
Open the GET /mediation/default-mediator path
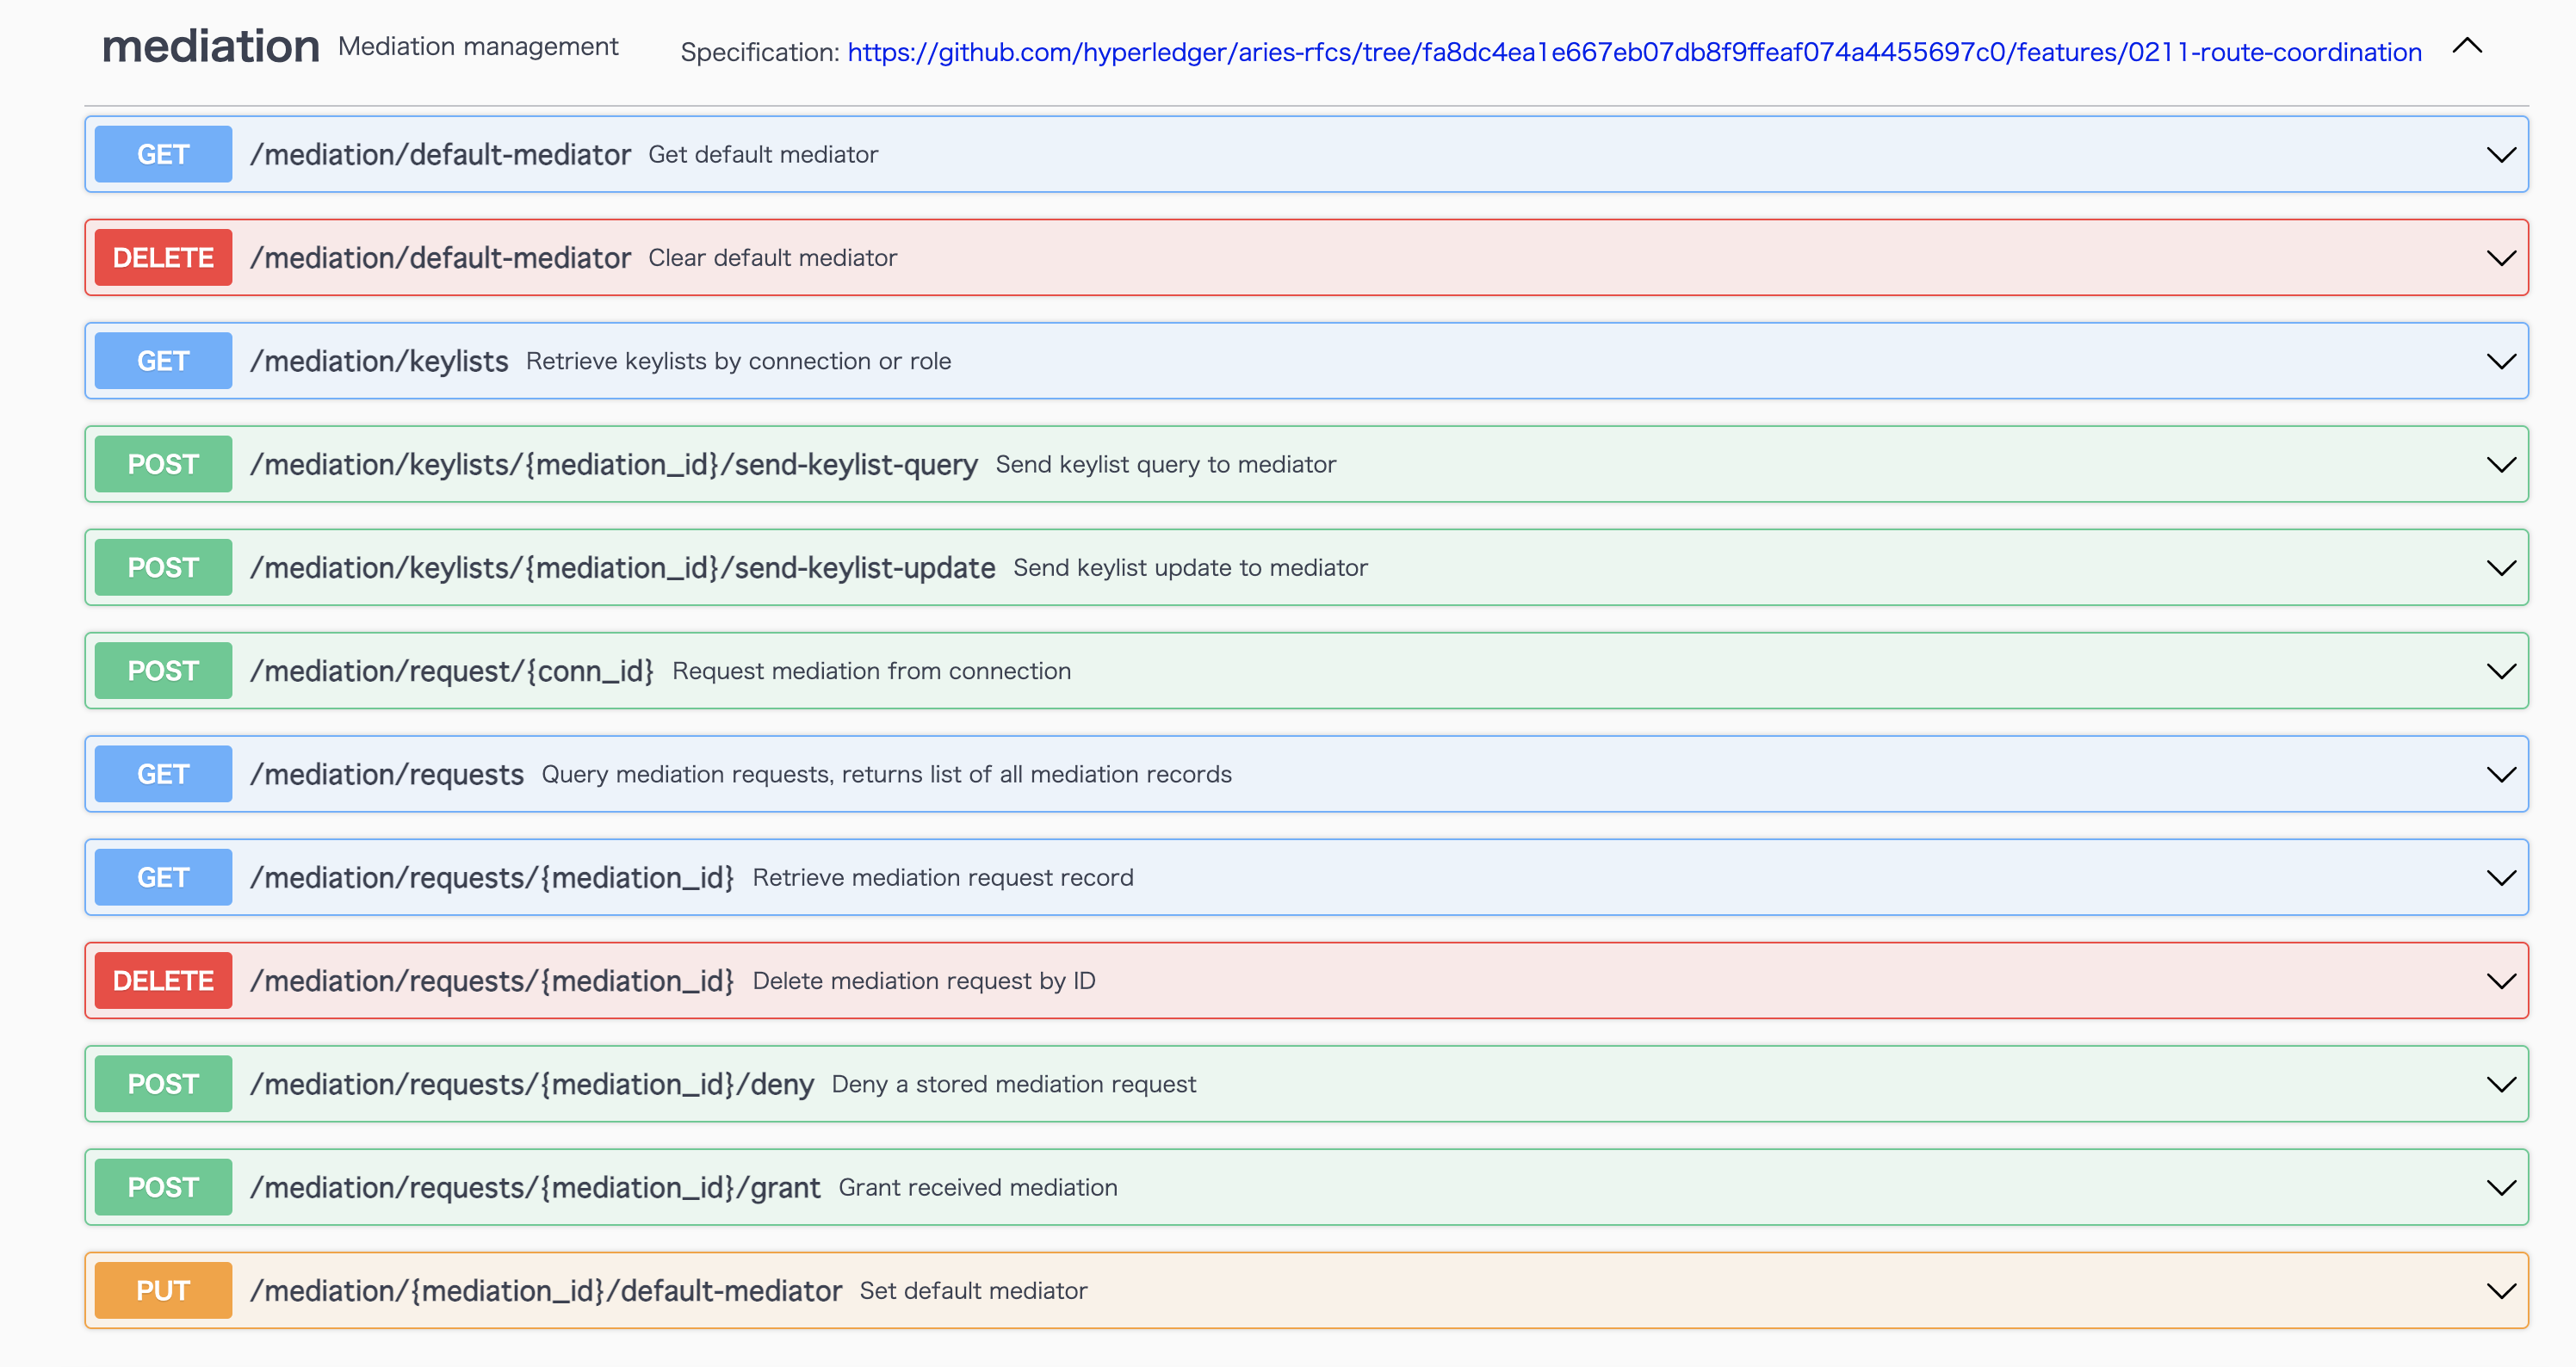tap(440, 155)
